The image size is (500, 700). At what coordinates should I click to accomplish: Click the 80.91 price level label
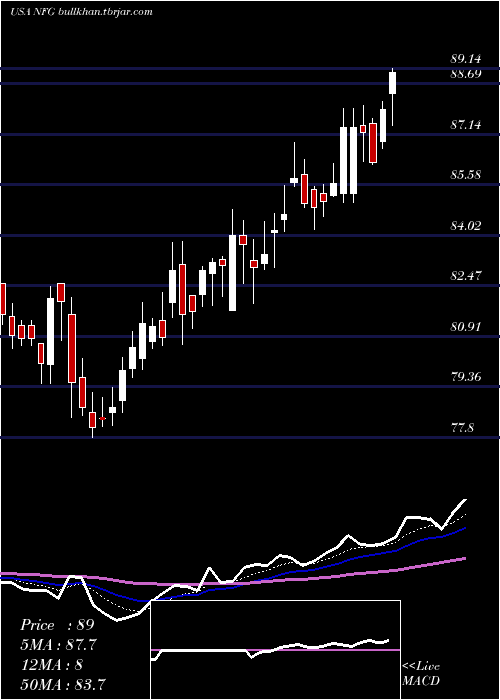466,326
